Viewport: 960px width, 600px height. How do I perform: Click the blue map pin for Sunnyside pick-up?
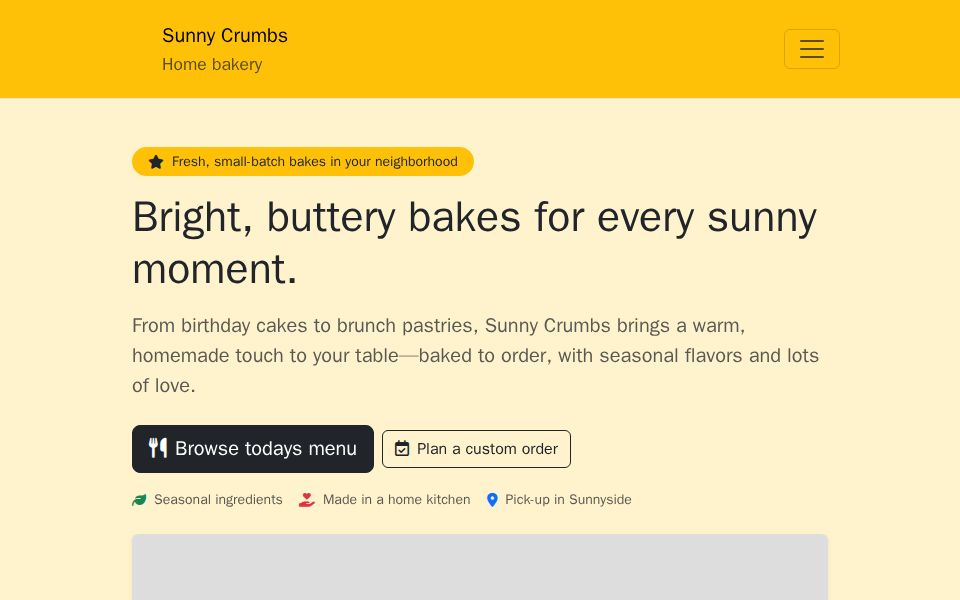[493, 500]
